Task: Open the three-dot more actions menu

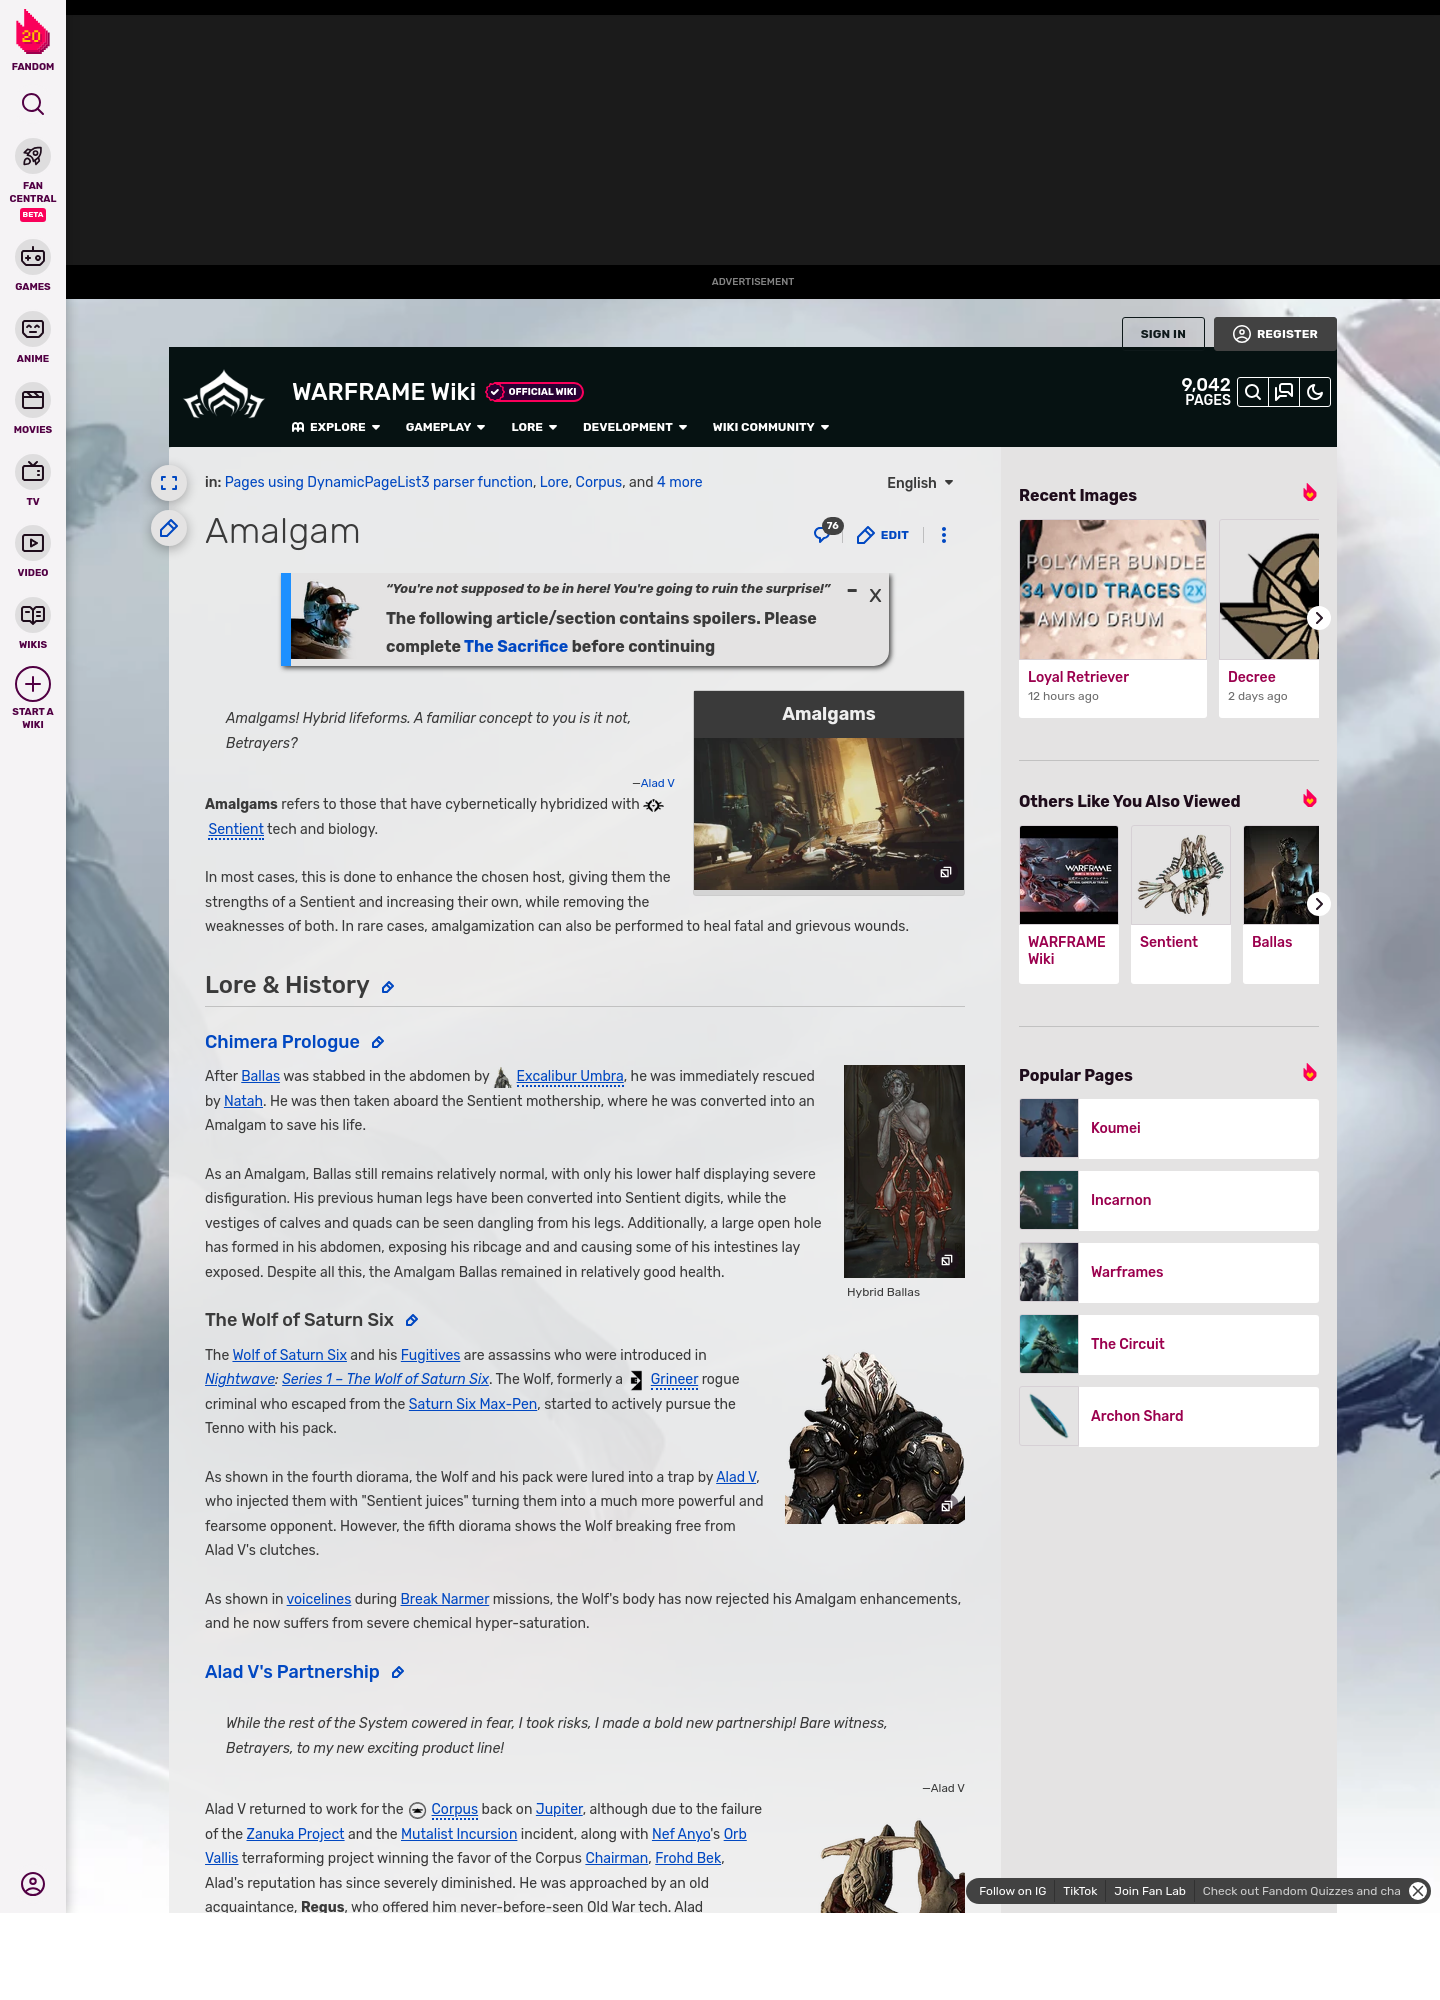Action: pyautogui.click(x=944, y=535)
